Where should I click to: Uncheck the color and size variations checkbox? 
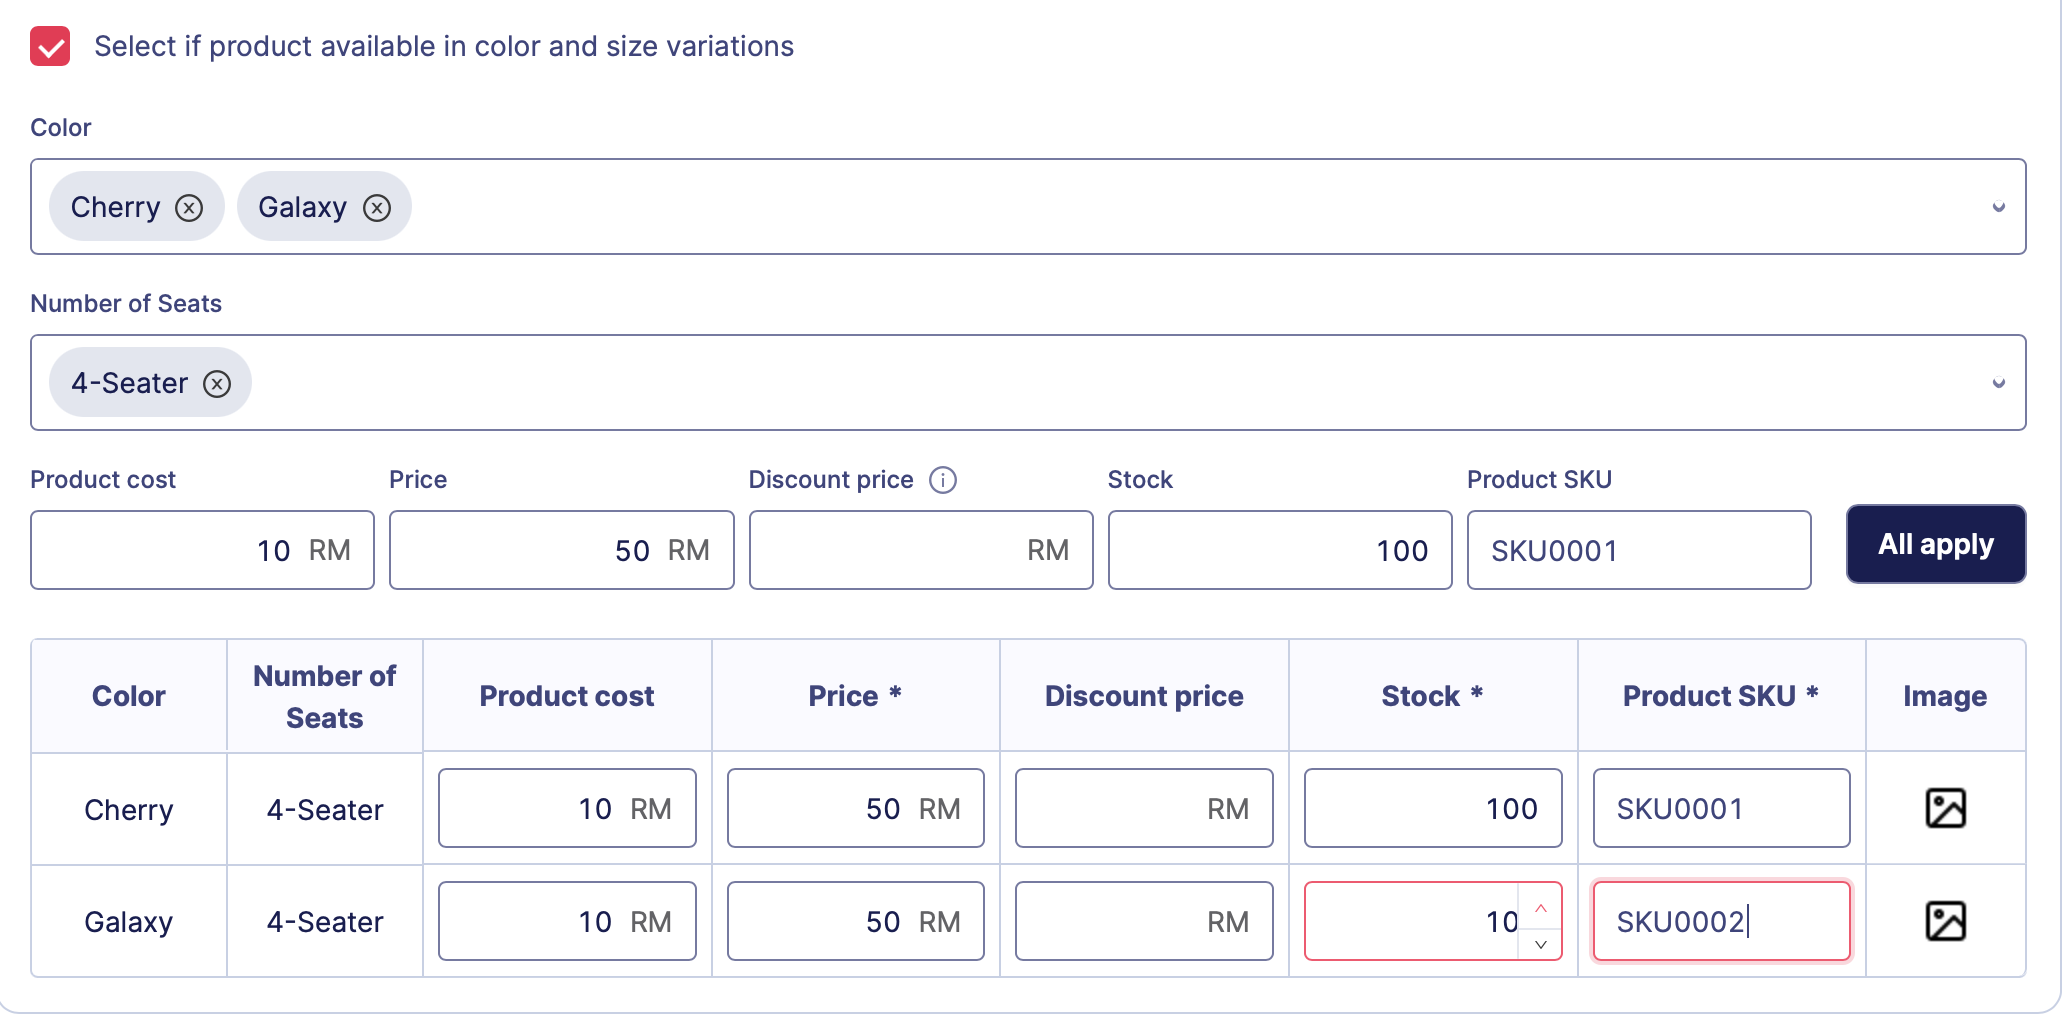(x=50, y=46)
